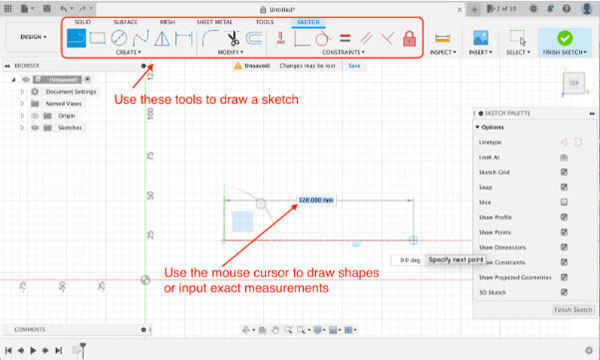
Task: Open the MODIFY dropdown menu
Action: click(230, 52)
